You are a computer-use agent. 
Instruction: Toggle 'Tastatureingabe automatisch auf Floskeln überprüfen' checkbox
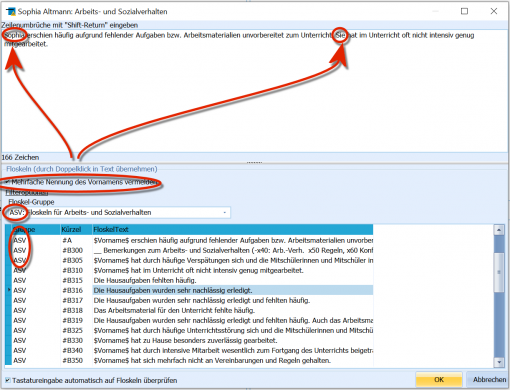click(7, 380)
